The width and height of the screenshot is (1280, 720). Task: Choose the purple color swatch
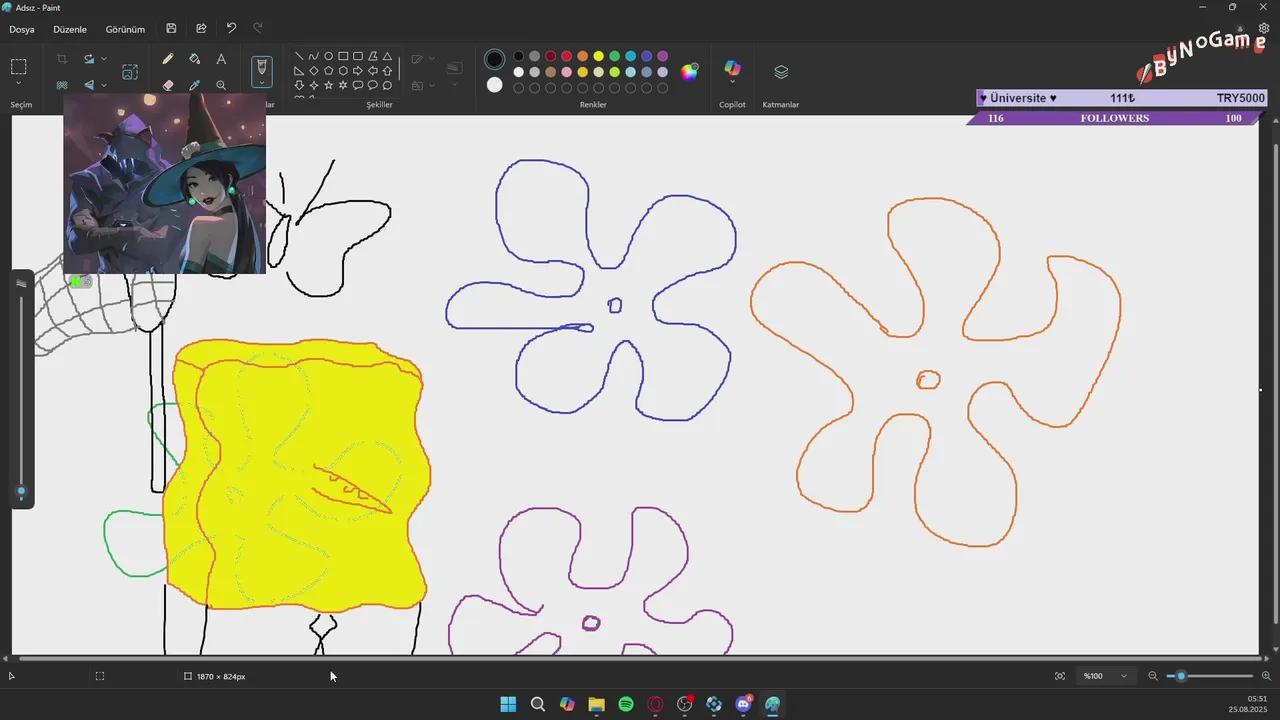(x=663, y=56)
